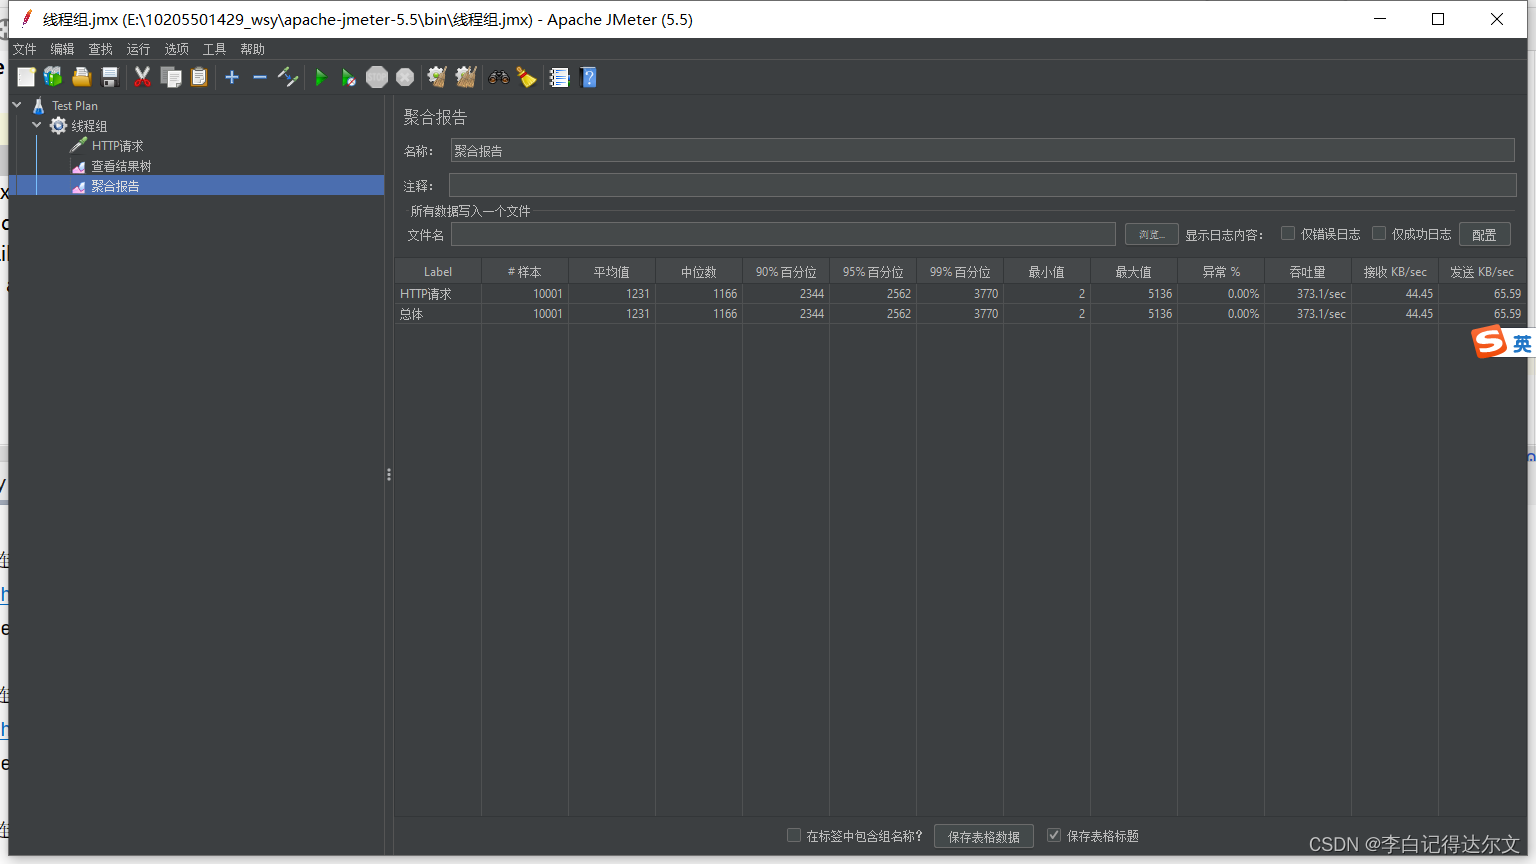
Task: Sort by the 最小值 column header
Action: click(1047, 271)
